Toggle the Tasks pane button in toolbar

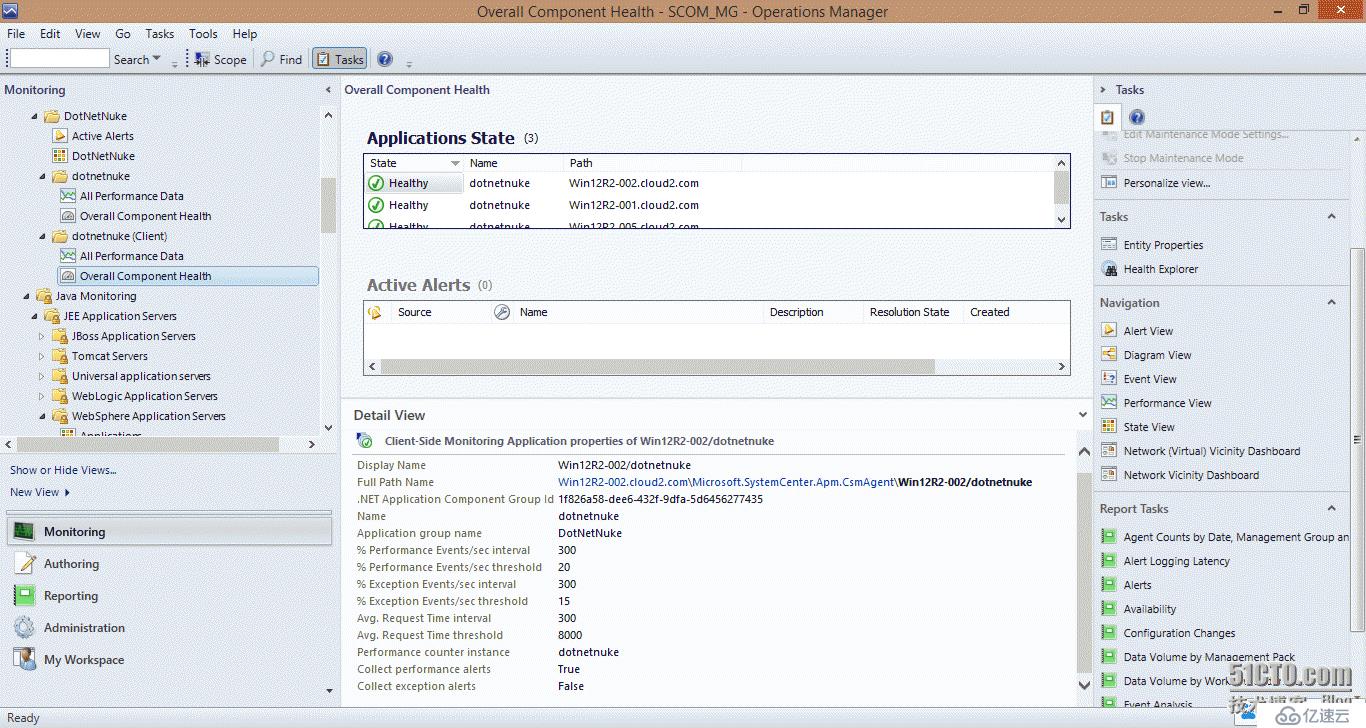tap(340, 59)
